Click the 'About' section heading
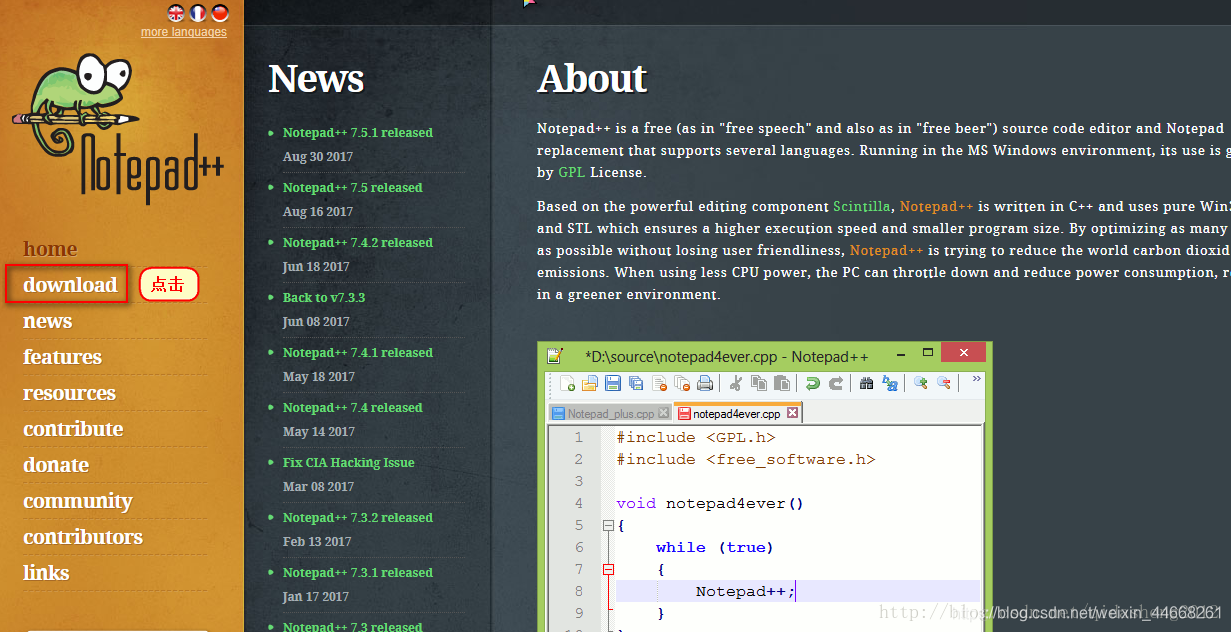 click(592, 79)
